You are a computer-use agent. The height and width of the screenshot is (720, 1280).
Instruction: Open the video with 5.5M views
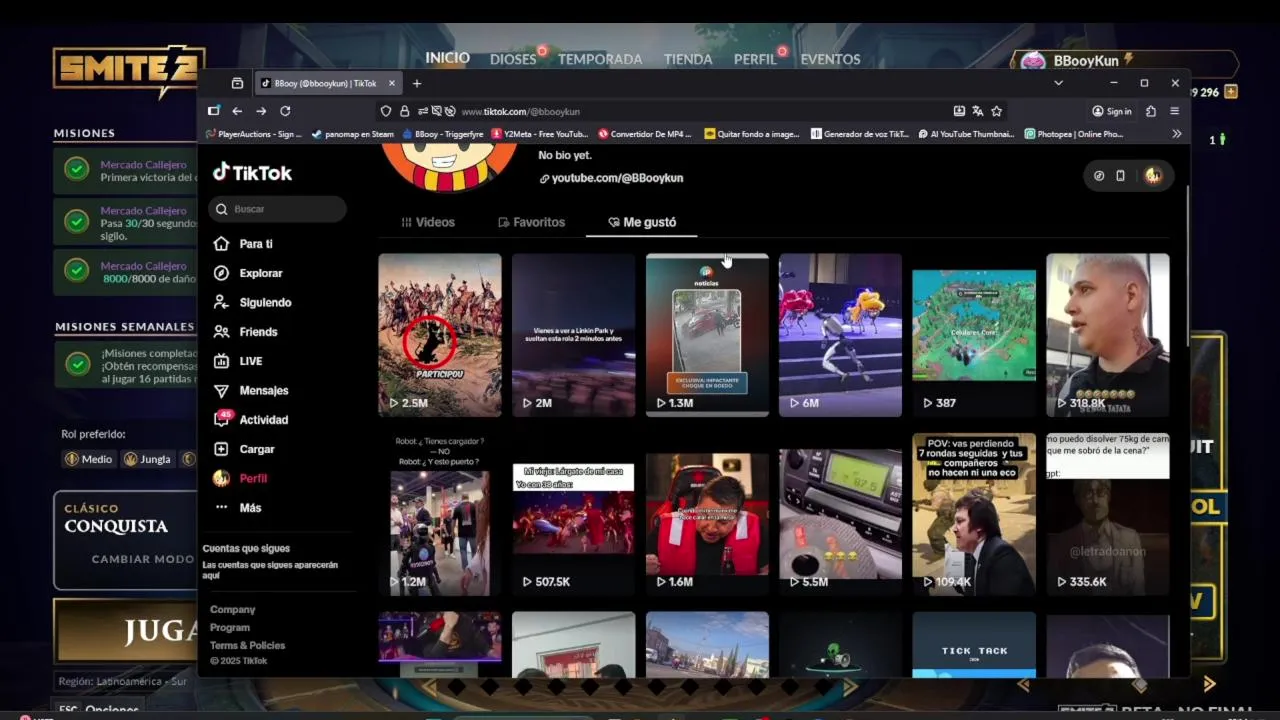(x=841, y=514)
